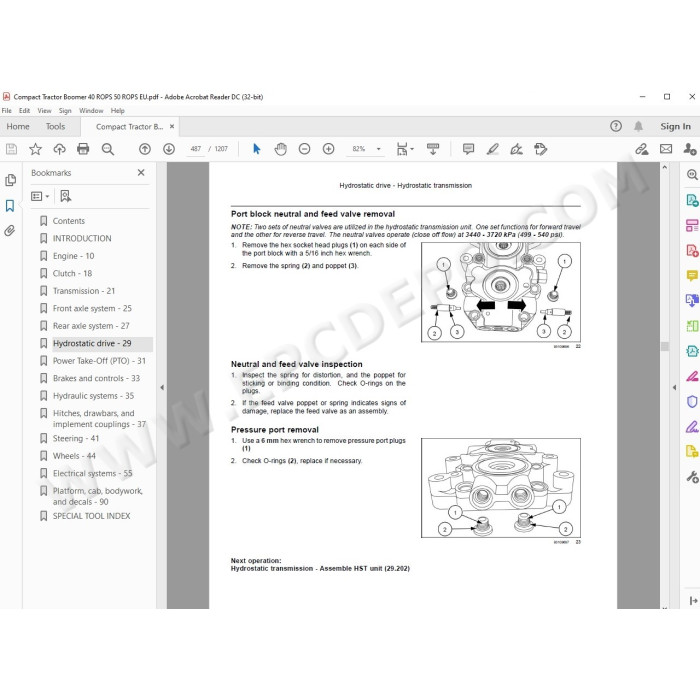700x700 pixels.
Task: Jump to Steering - 41 bookmark
Action: click(x=76, y=438)
